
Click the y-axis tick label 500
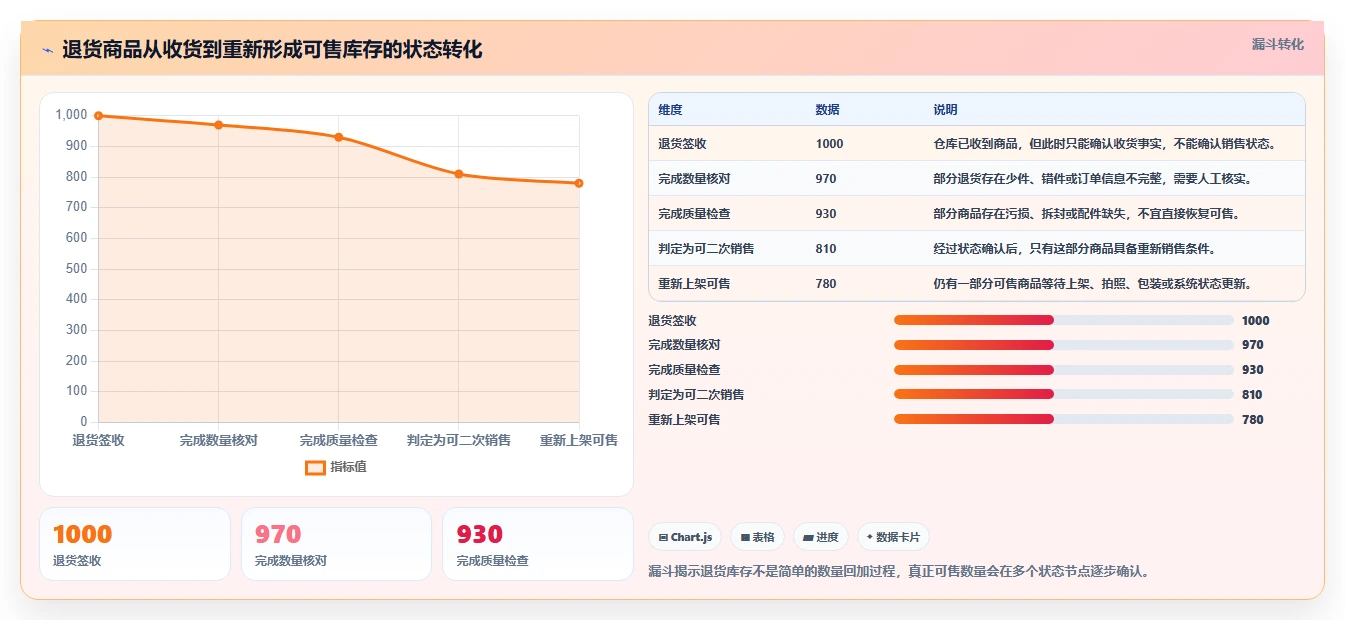(x=77, y=269)
